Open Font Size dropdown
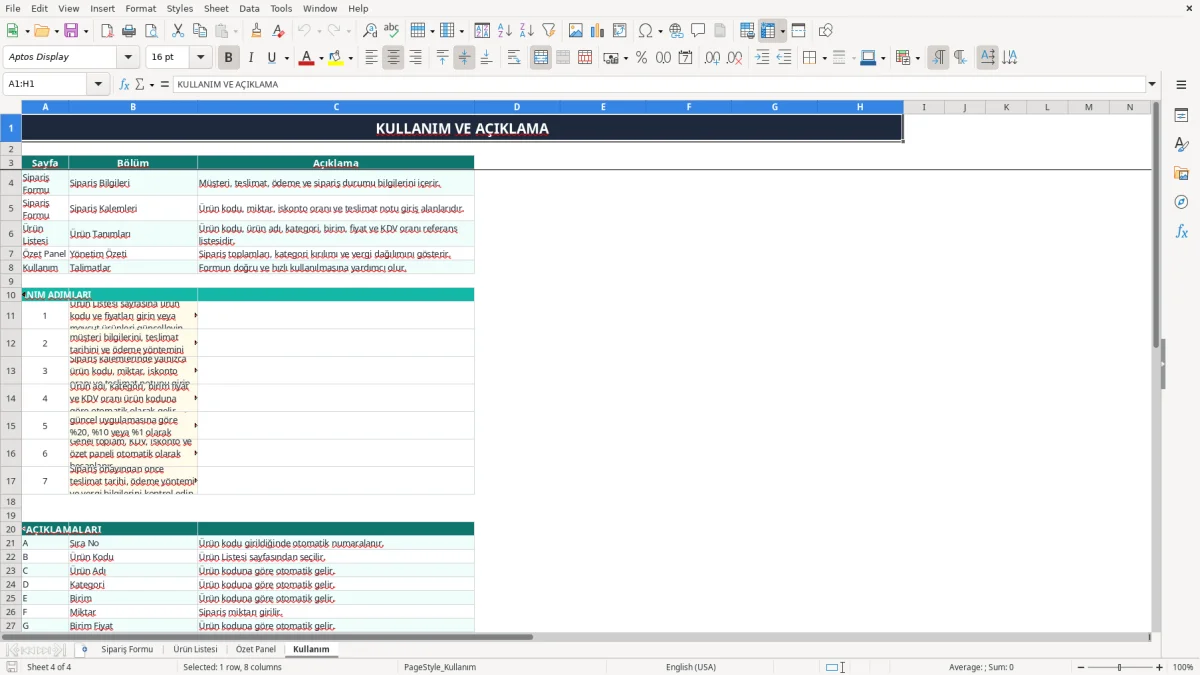This screenshot has height=675, width=1200. pyautogui.click(x=201, y=58)
